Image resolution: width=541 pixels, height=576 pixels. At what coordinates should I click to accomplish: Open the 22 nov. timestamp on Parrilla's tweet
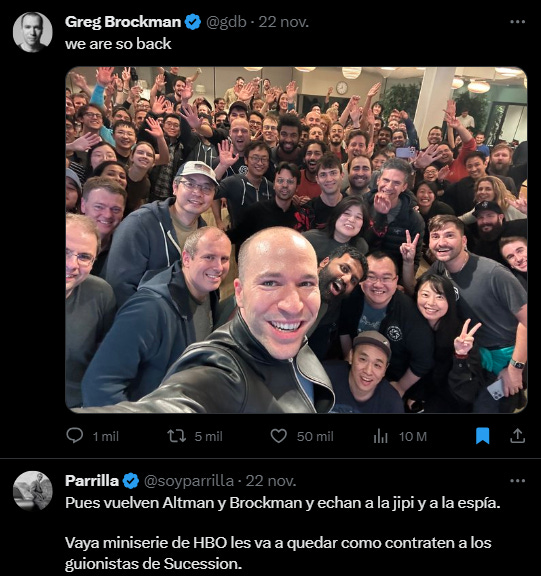tap(270, 480)
